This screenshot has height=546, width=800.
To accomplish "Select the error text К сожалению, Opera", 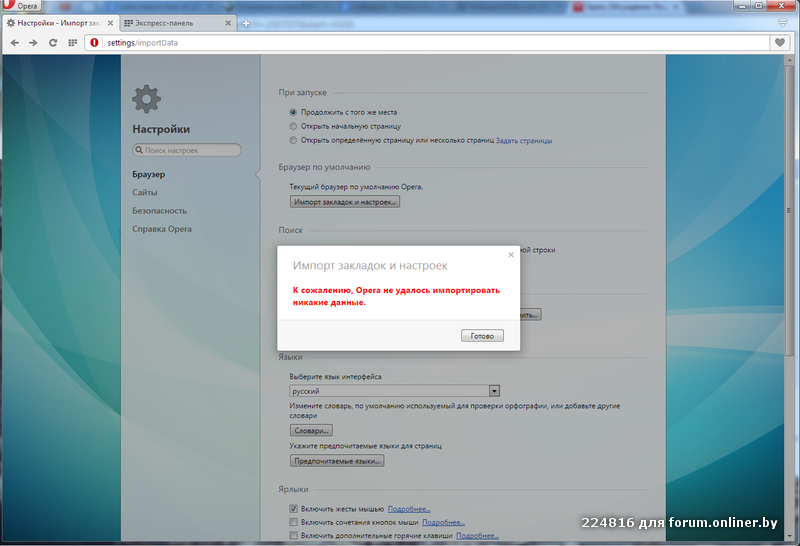I will point(396,296).
